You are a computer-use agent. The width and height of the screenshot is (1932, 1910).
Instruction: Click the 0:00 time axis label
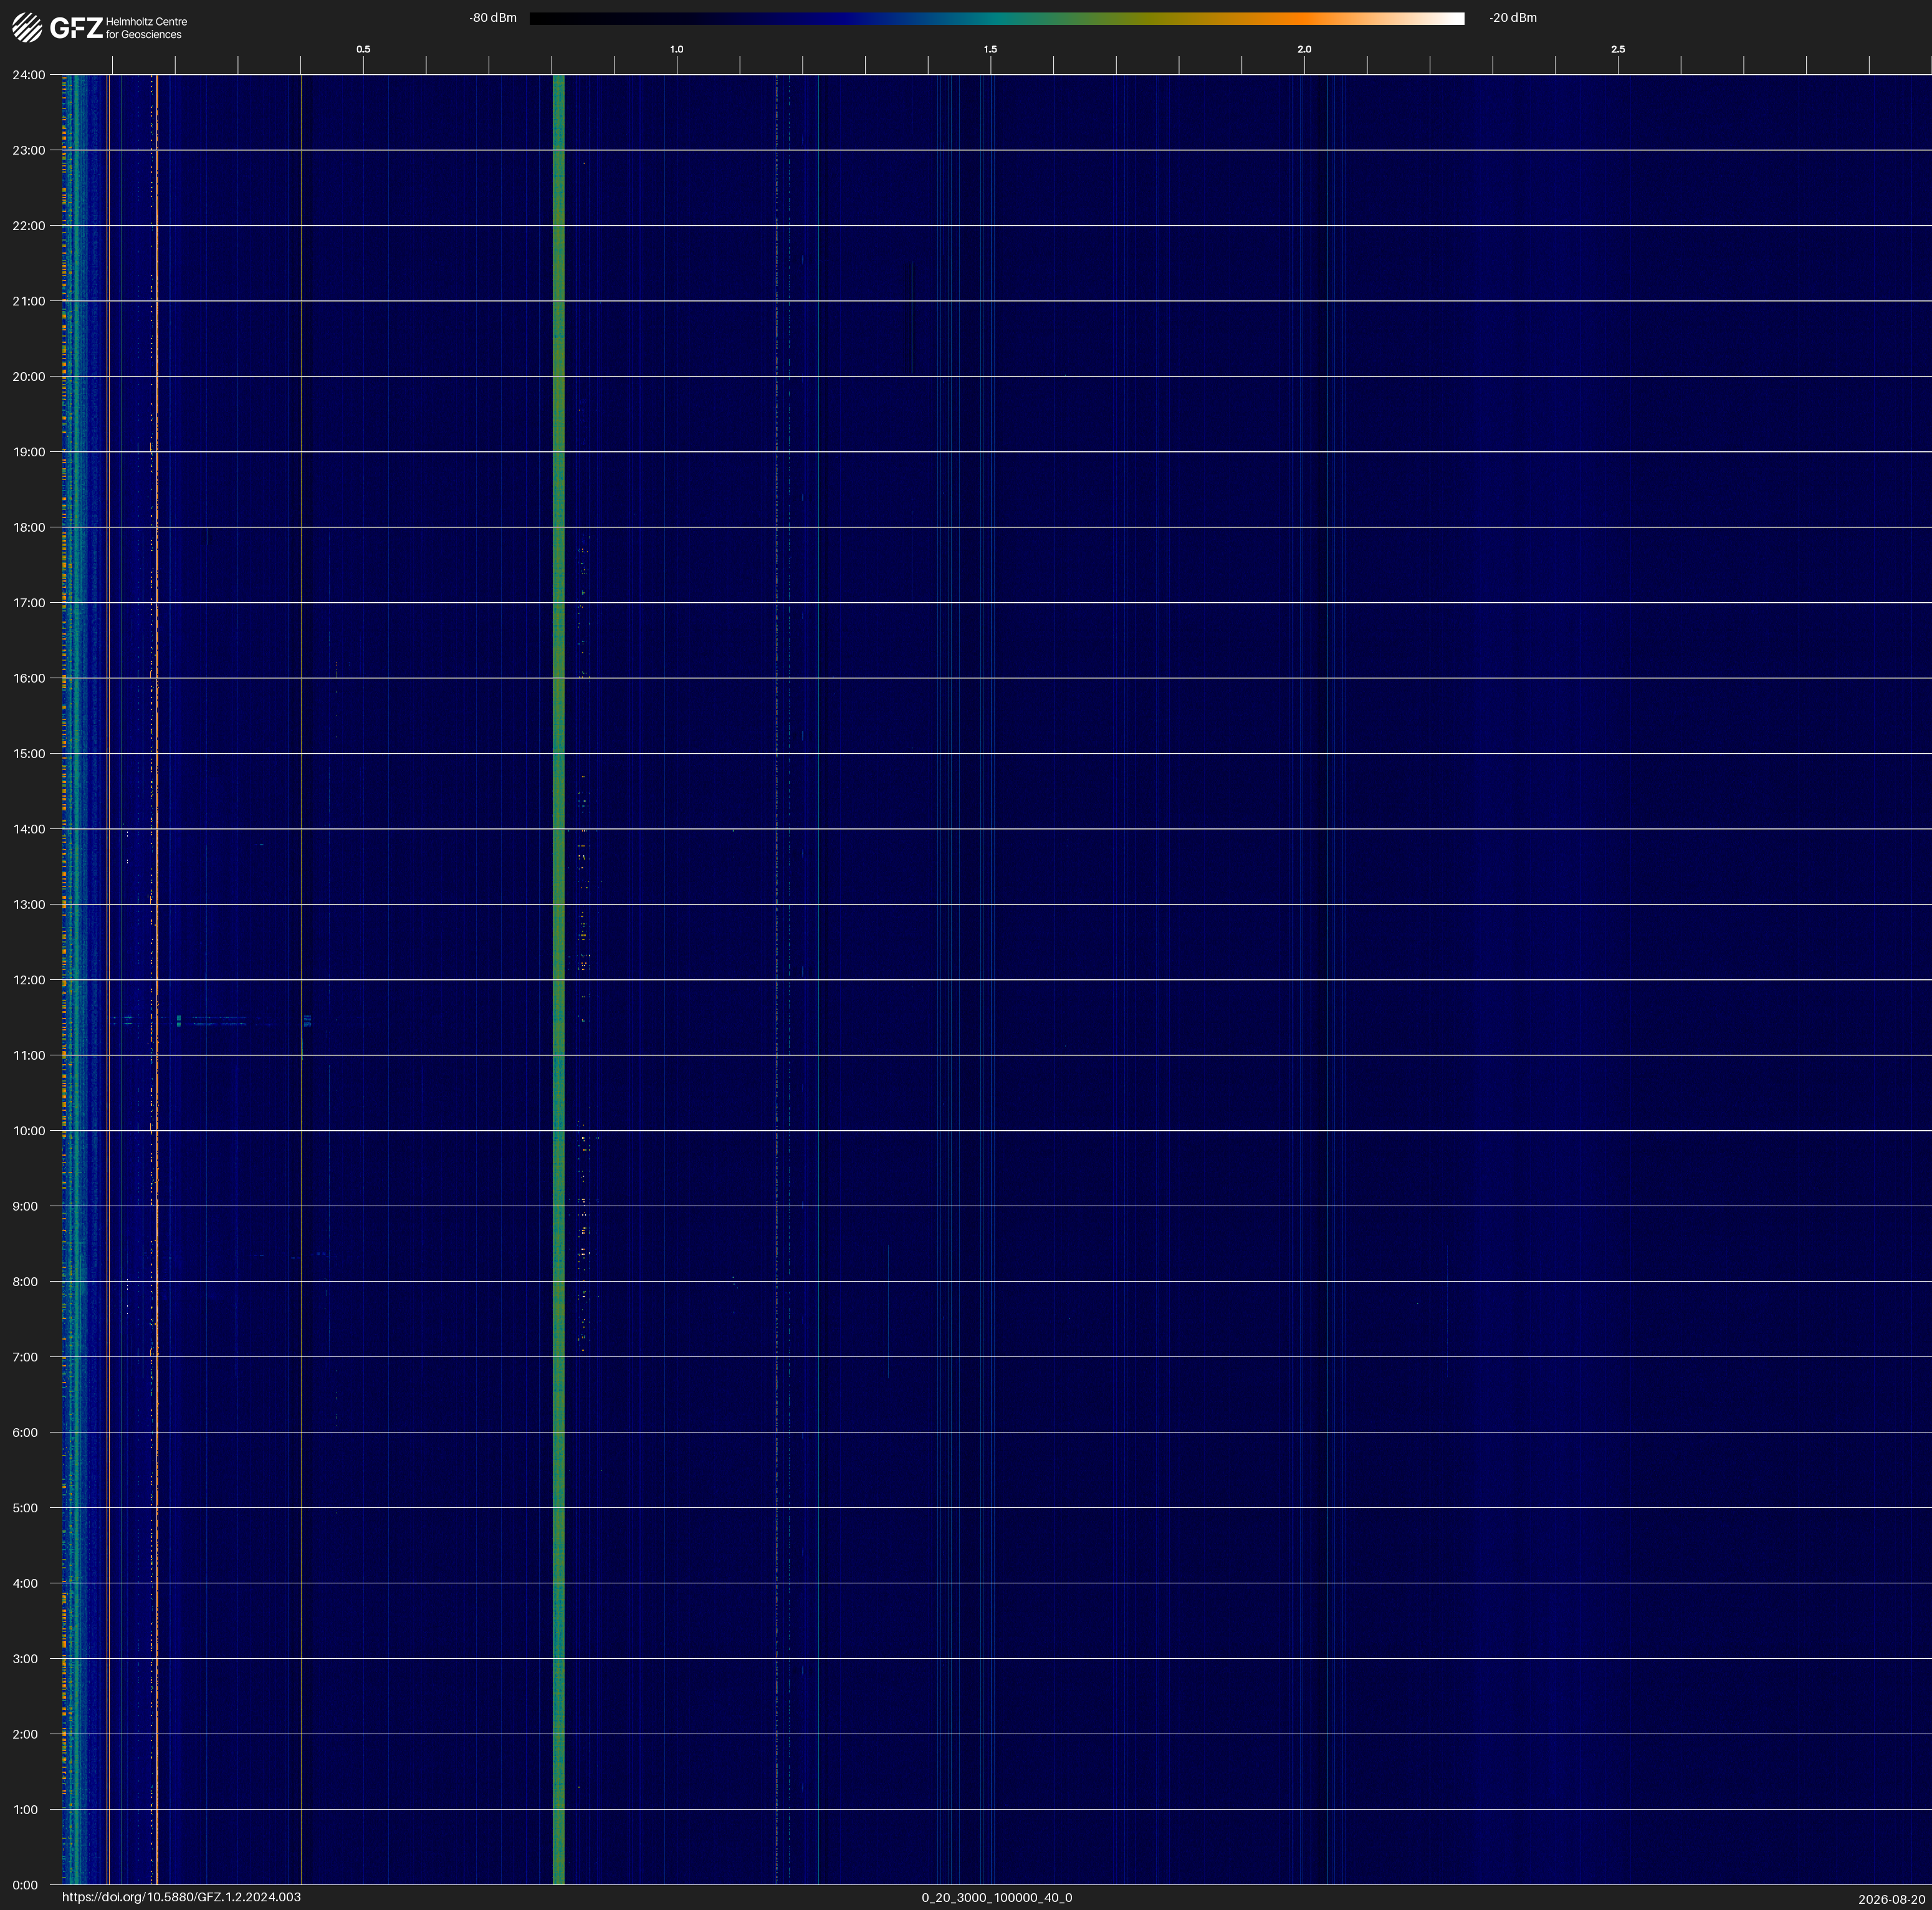25,1885
